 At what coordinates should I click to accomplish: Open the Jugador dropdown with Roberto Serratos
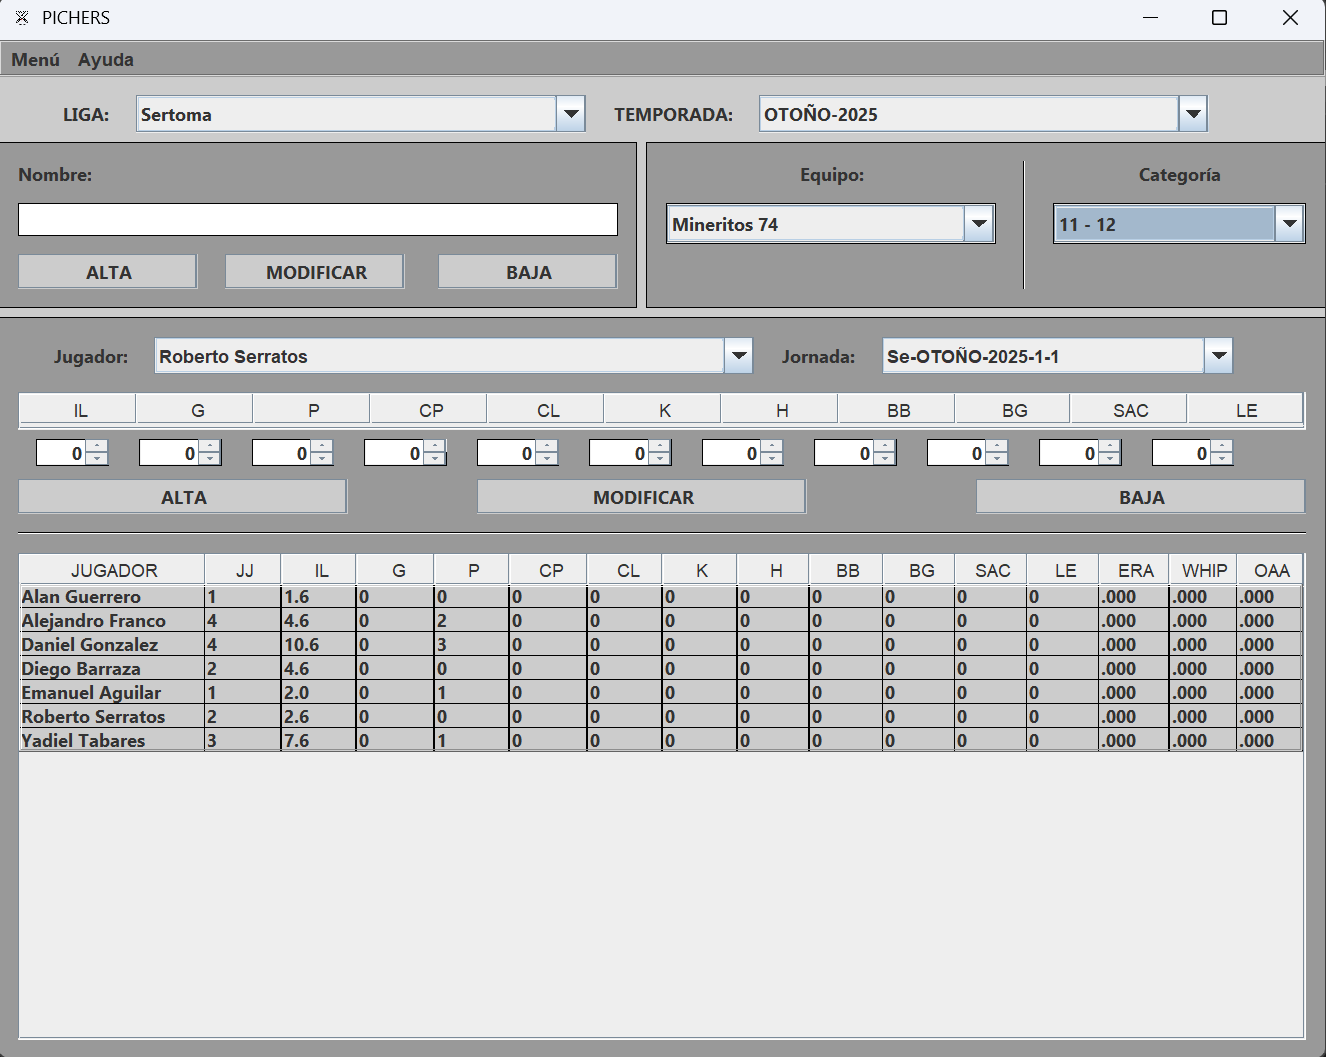738,356
